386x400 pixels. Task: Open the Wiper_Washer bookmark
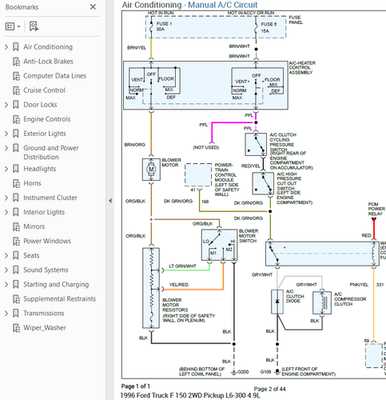tap(45, 328)
